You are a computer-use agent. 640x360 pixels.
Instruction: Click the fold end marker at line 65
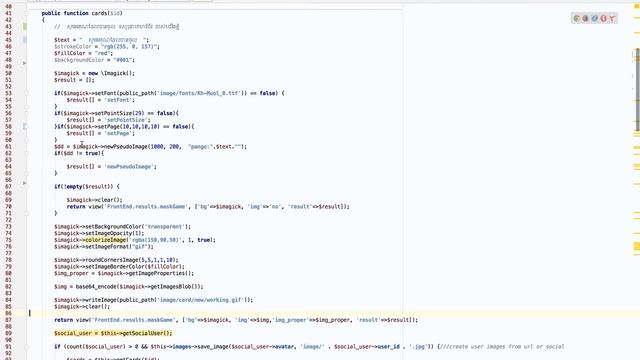[x=27, y=173]
